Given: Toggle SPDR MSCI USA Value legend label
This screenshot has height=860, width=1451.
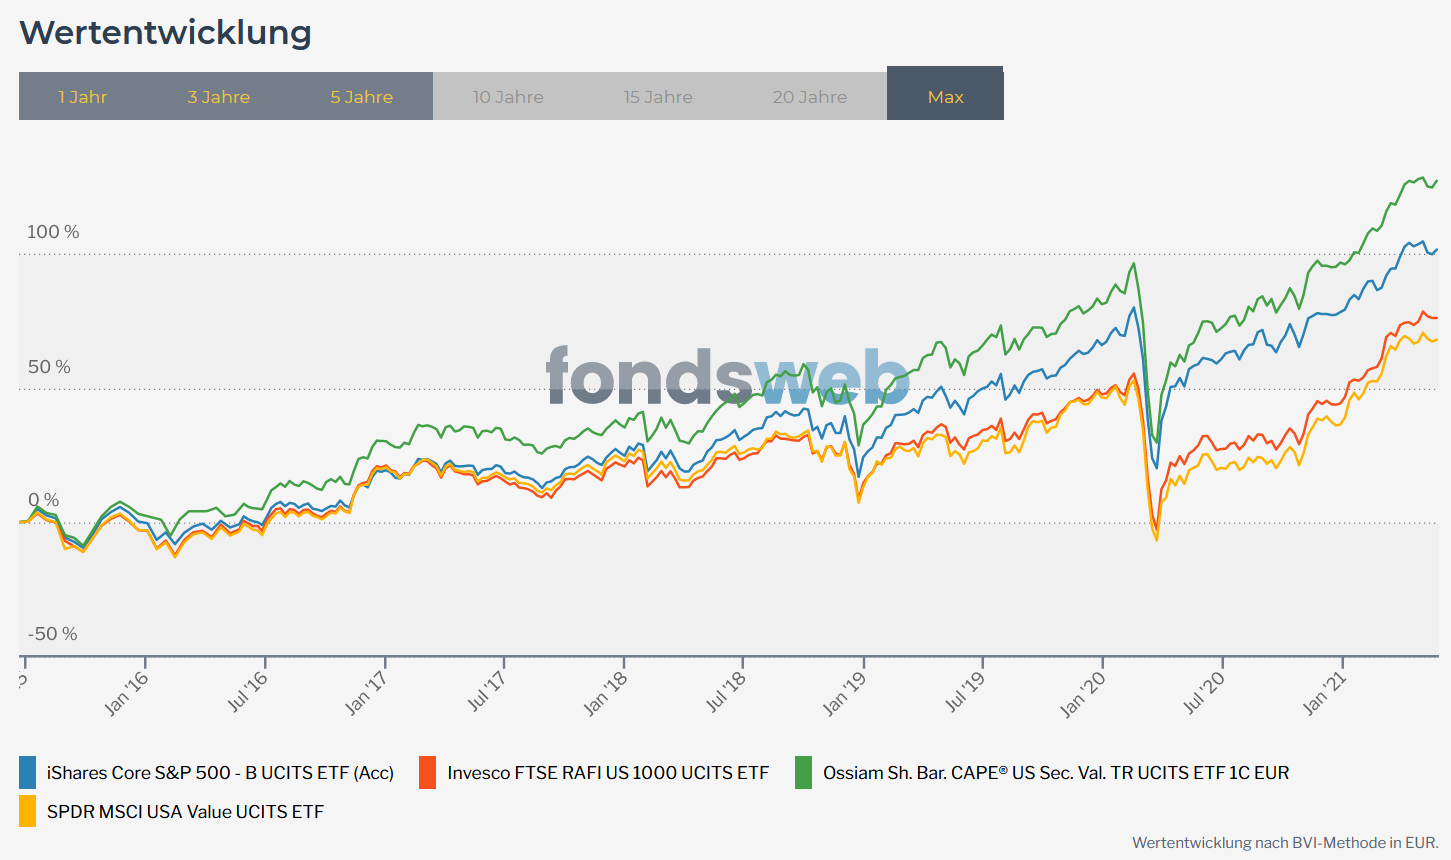Looking at the screenshot, I should (185, 812).
